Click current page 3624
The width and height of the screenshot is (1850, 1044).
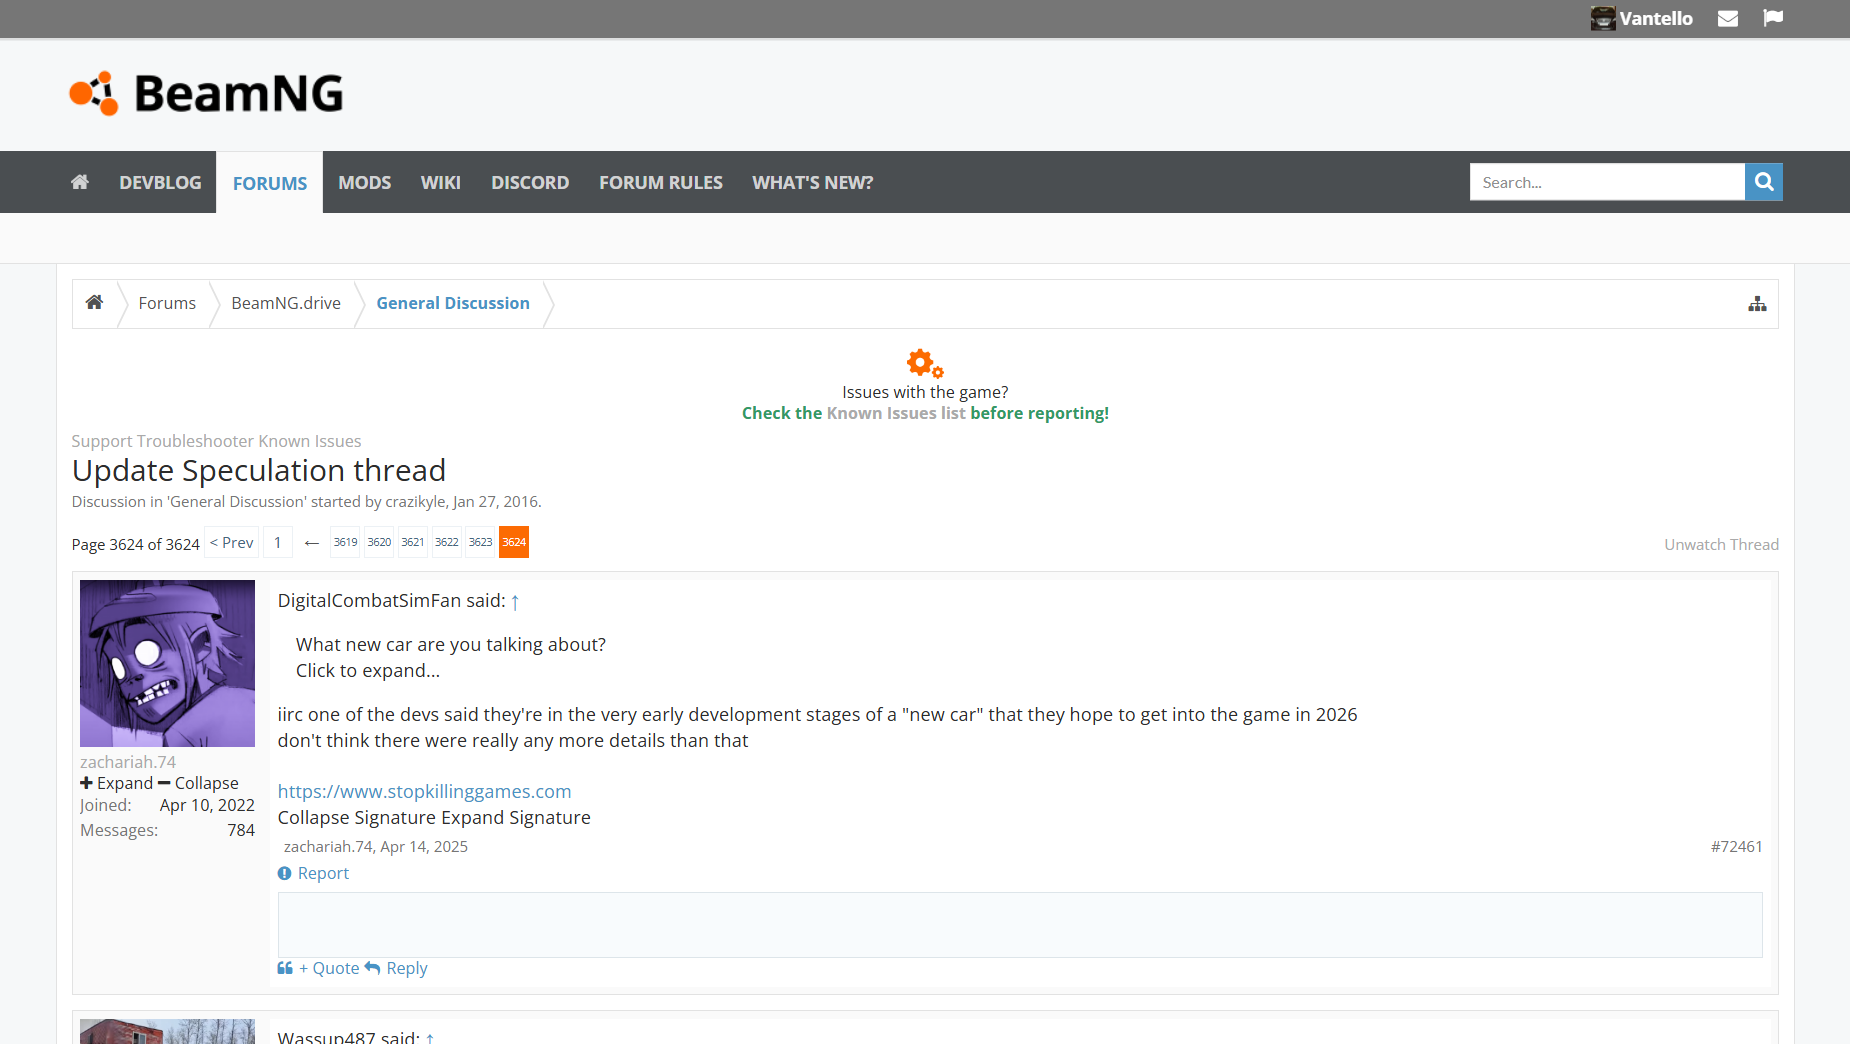(514, 542)
